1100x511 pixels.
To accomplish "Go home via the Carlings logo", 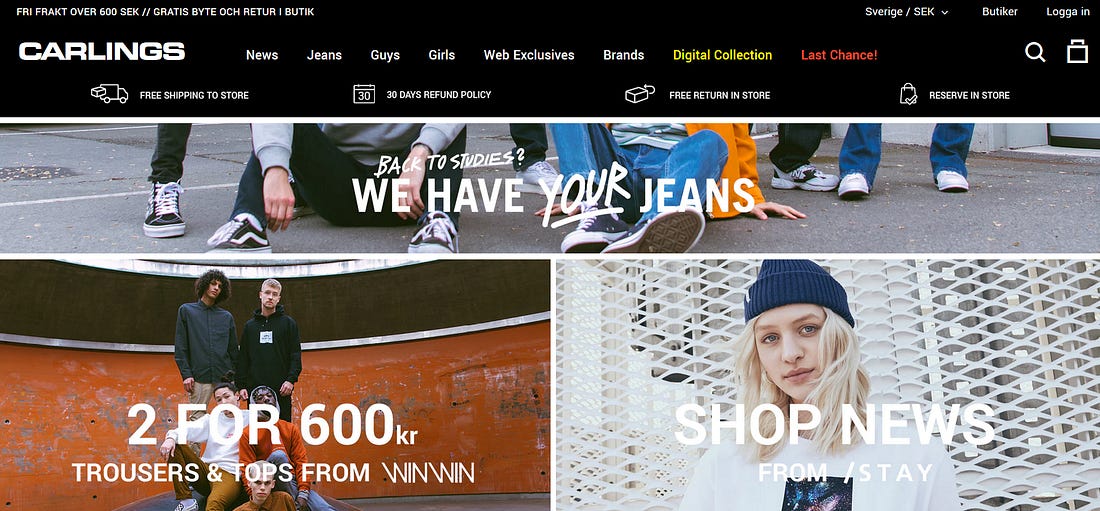I will point(102,51).
